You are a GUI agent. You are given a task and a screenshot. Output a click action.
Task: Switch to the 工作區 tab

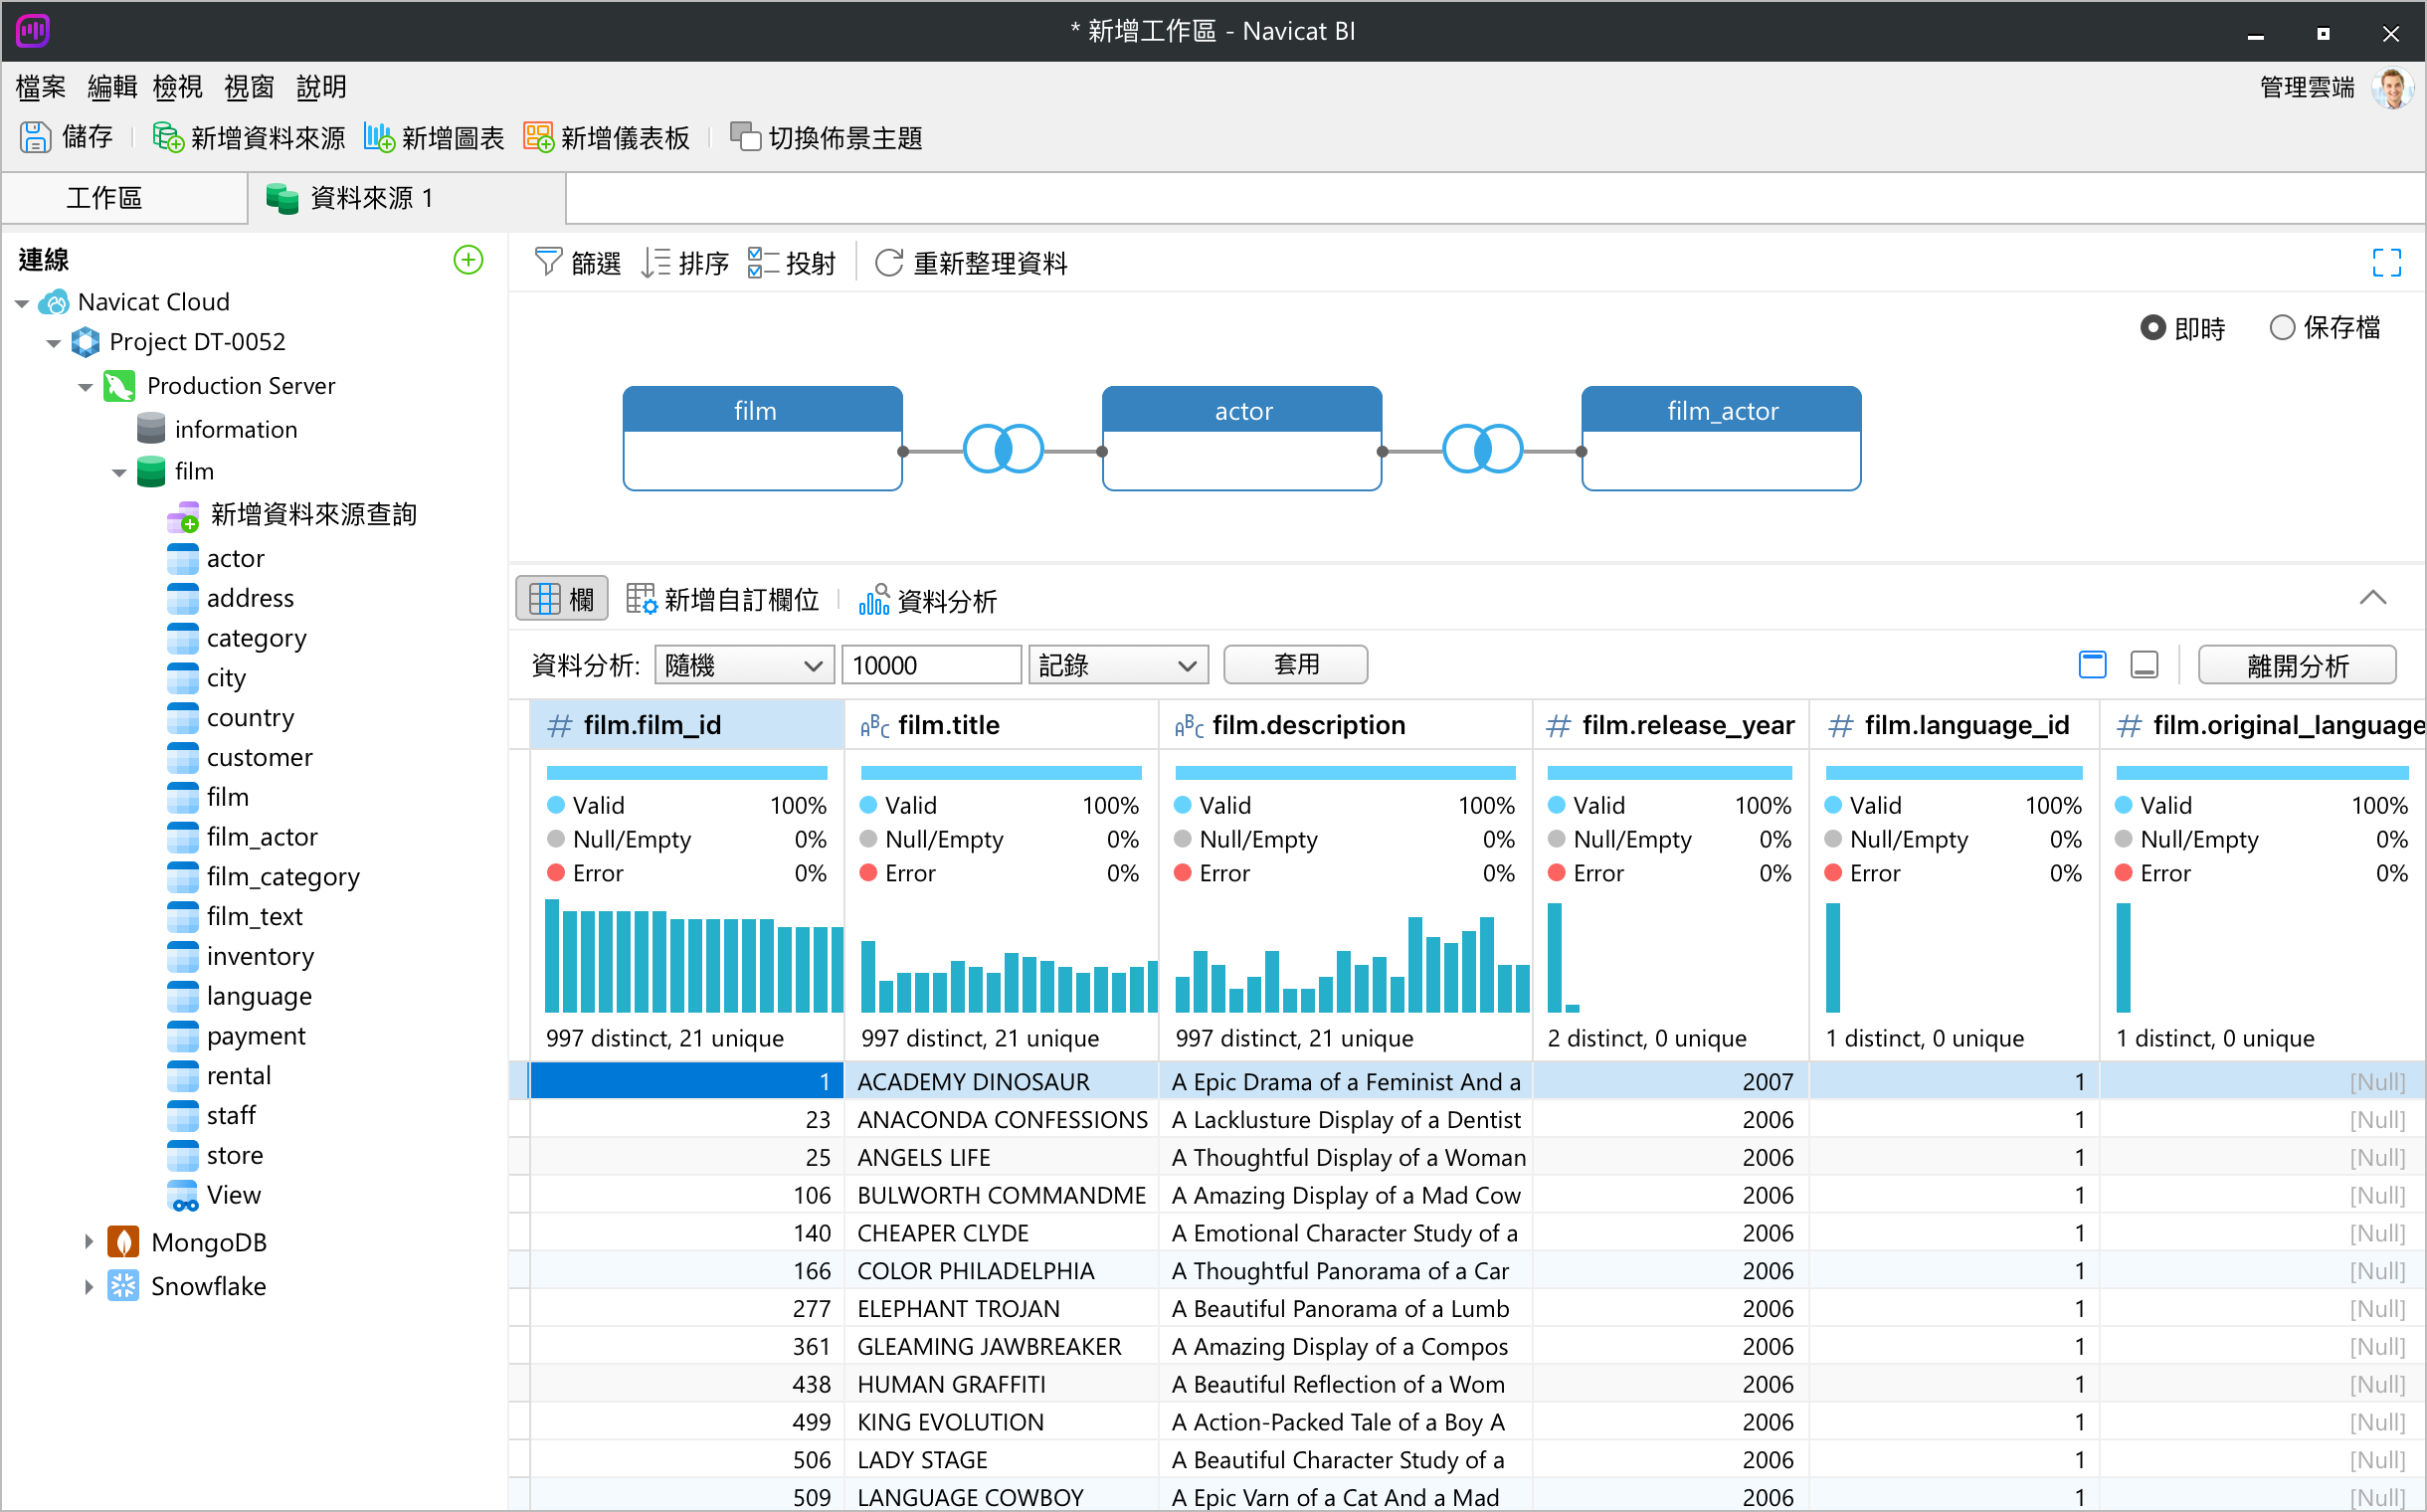(104, 198)
